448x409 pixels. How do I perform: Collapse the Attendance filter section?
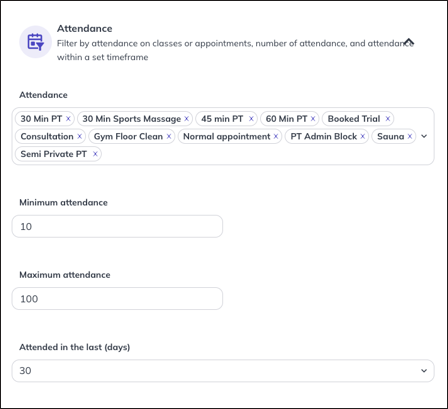pos(409,42)
